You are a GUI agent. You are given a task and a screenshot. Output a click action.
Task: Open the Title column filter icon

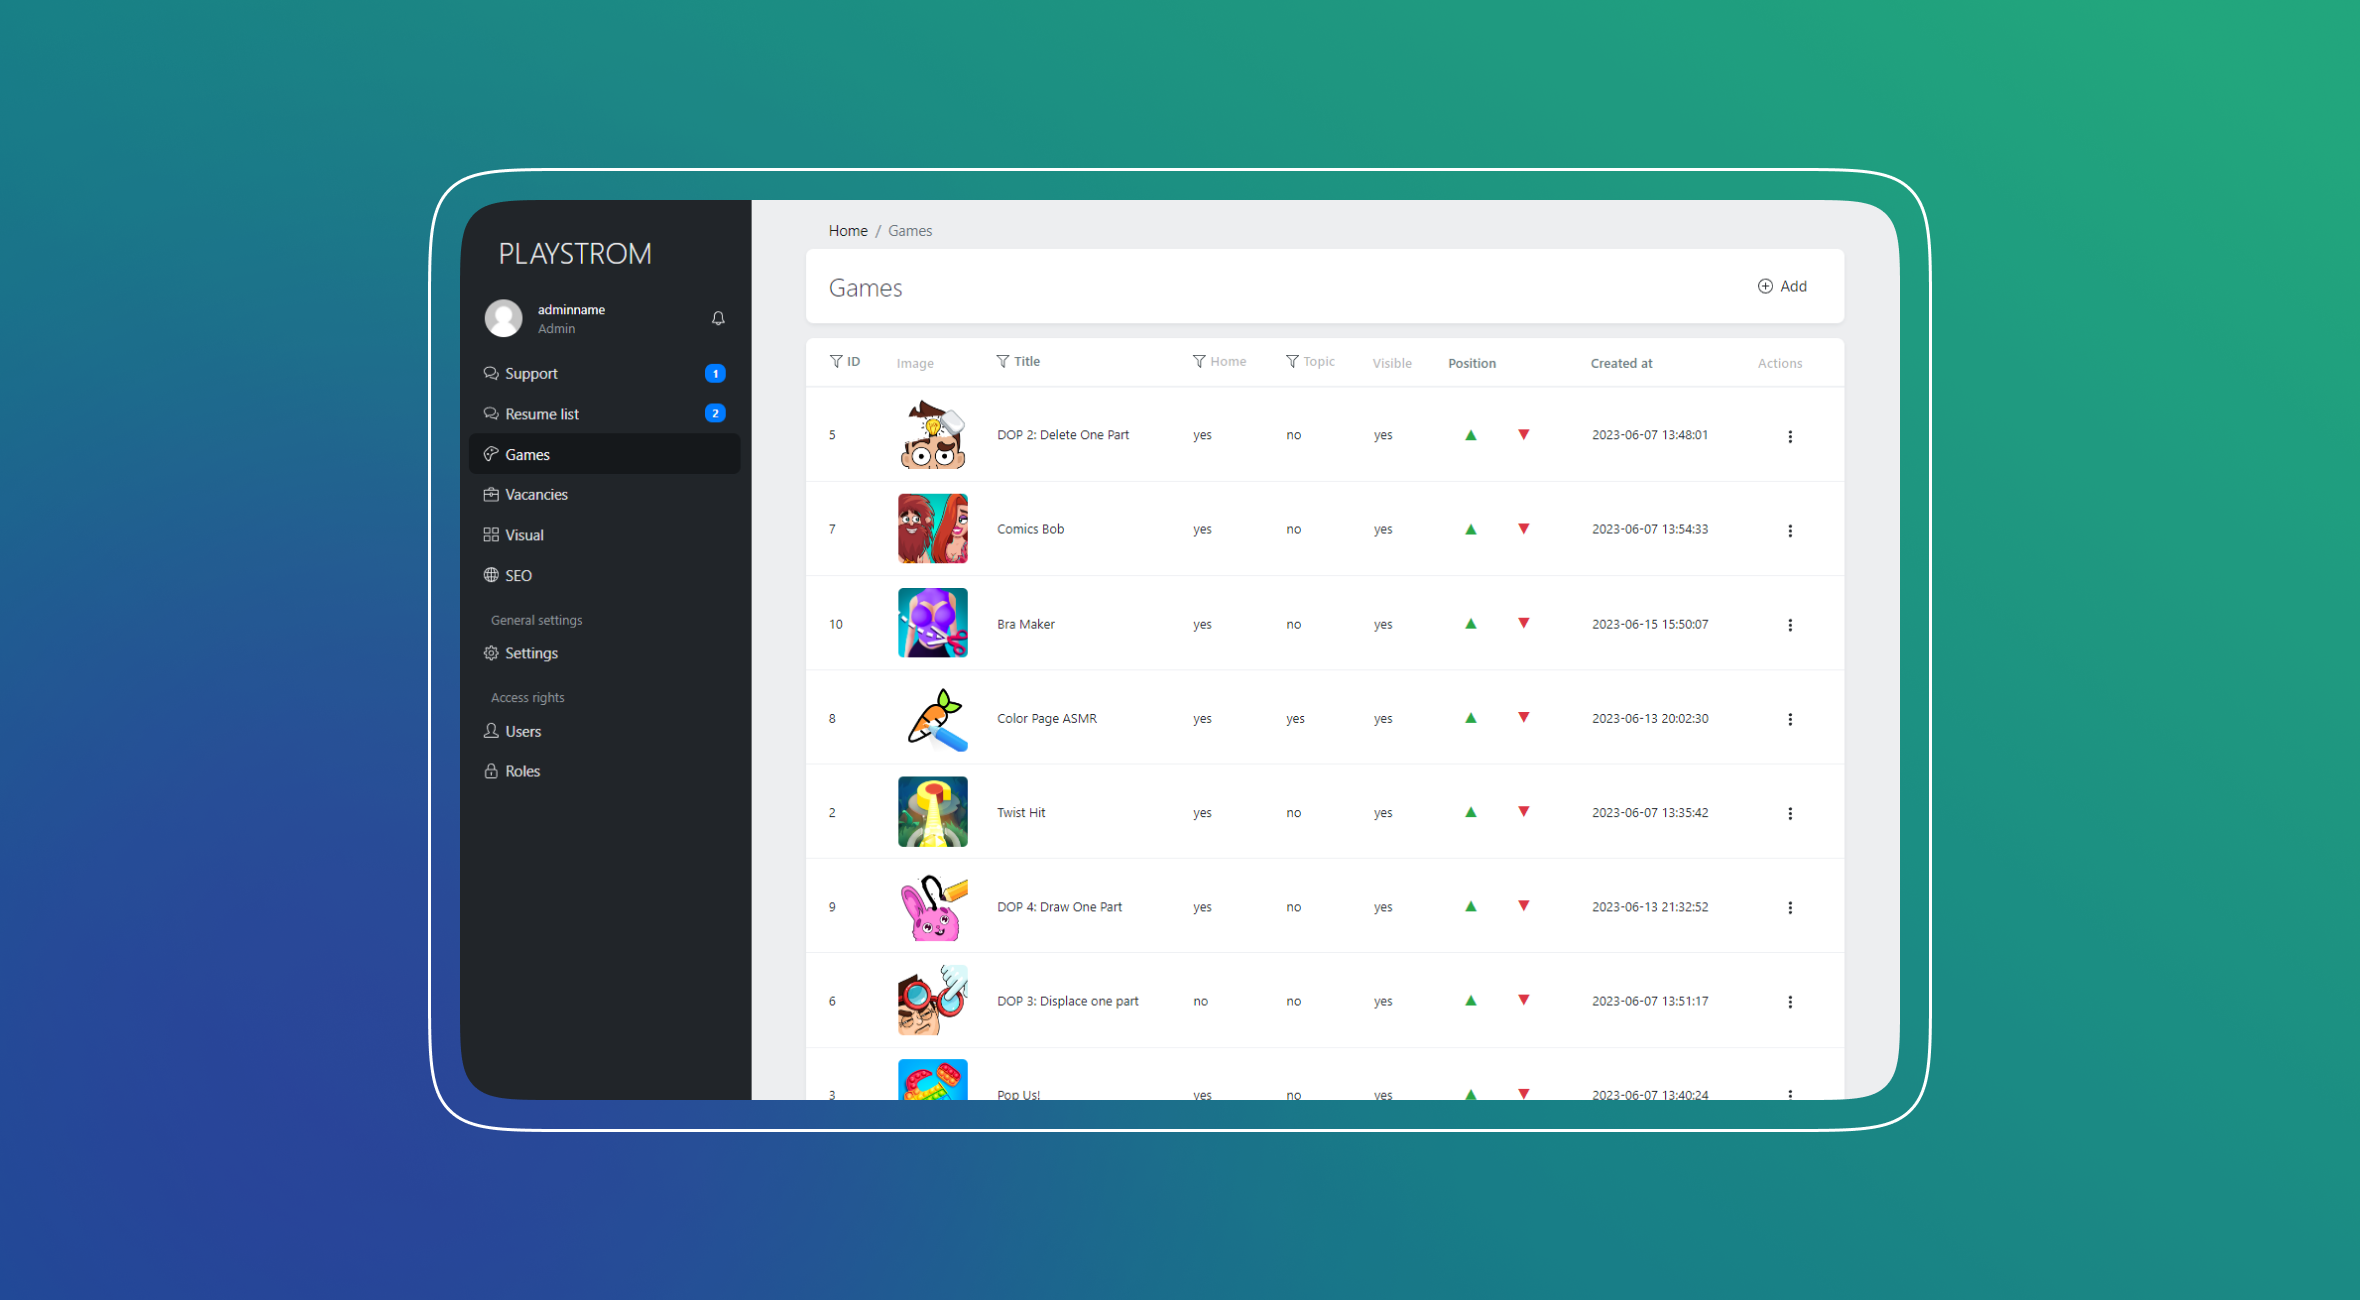(1002, 361)
